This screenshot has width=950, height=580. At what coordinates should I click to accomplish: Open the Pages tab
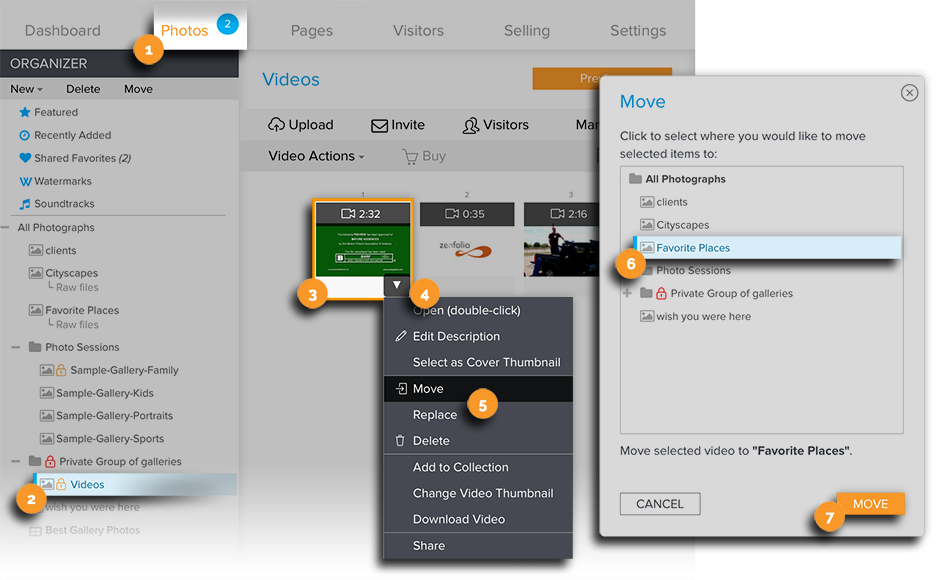311,30
